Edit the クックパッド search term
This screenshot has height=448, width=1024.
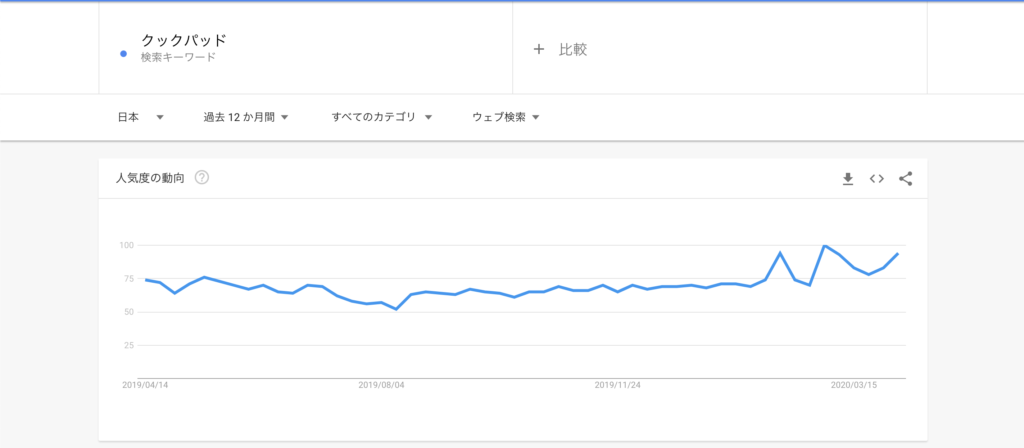click(184, 40)
